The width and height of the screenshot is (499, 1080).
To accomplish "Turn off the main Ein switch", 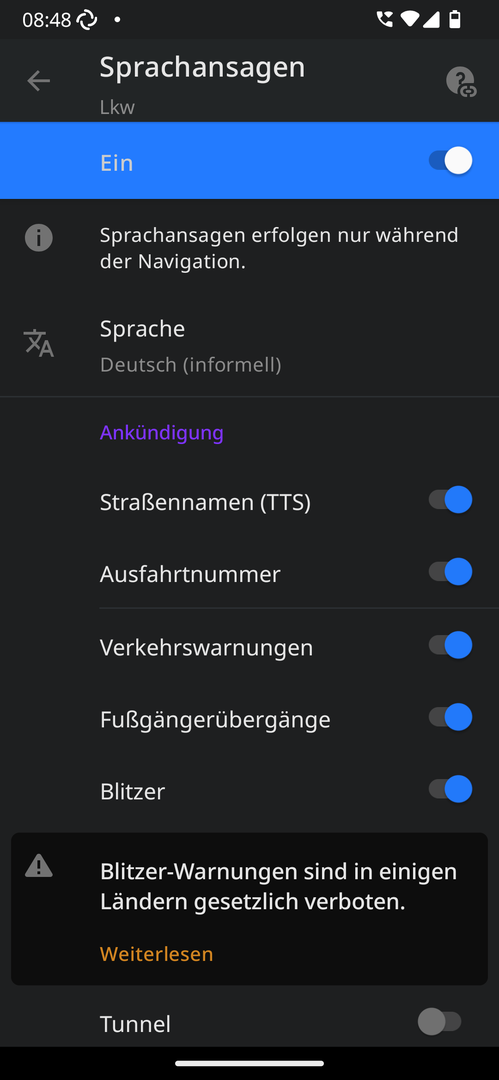I will point(450,161).
